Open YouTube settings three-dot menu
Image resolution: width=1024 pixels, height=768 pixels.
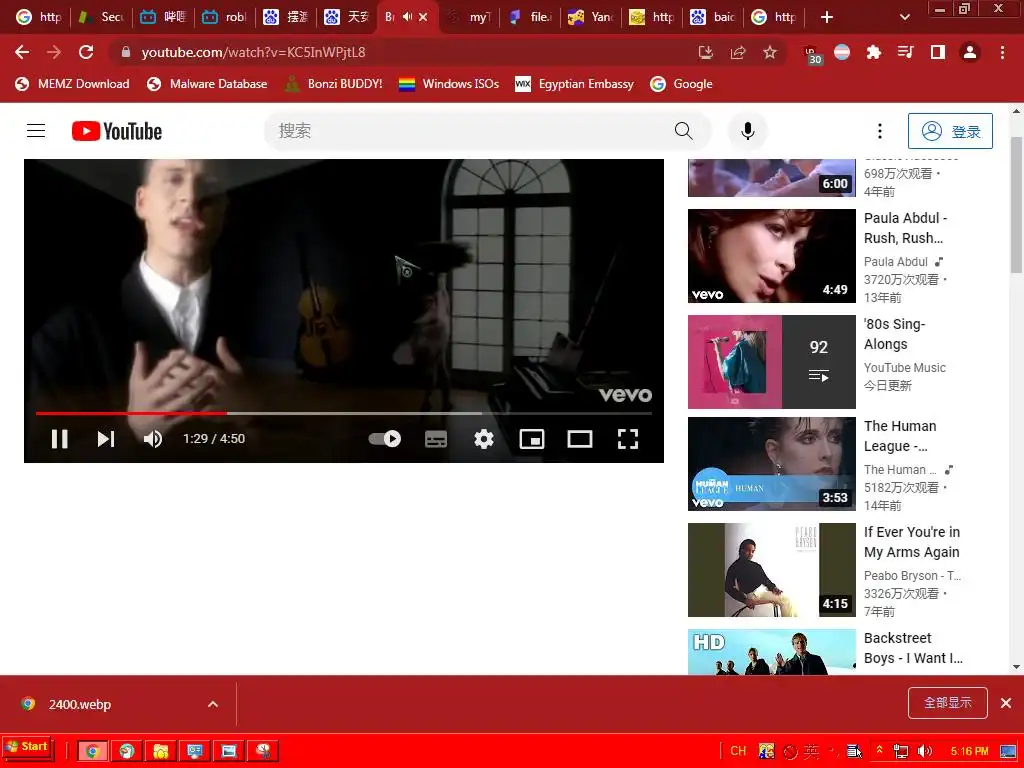coord(880,131)
